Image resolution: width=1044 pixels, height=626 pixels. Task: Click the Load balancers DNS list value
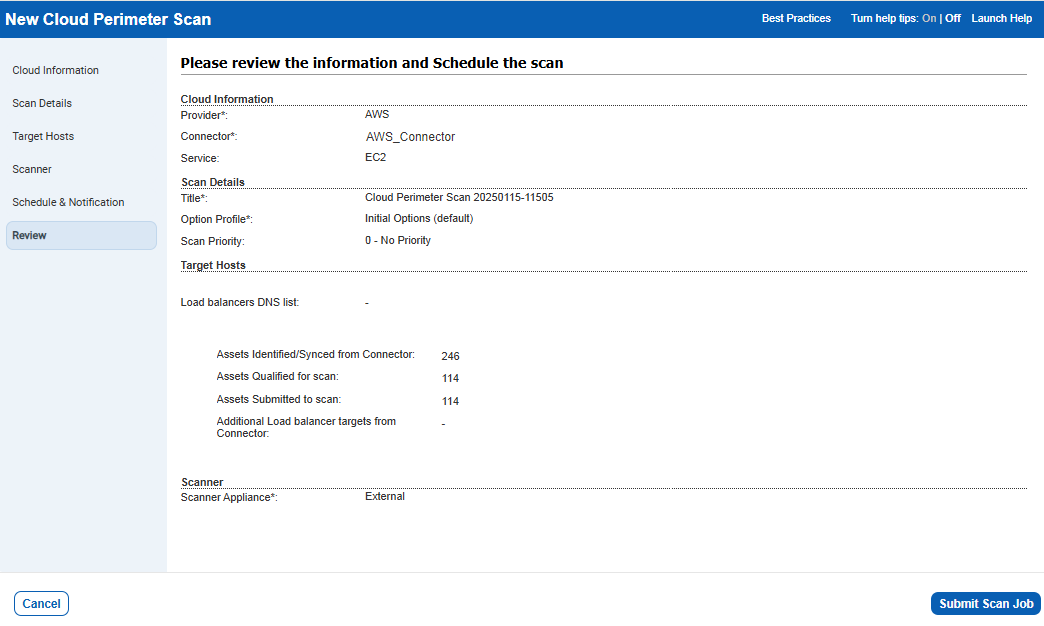(366, 301)
